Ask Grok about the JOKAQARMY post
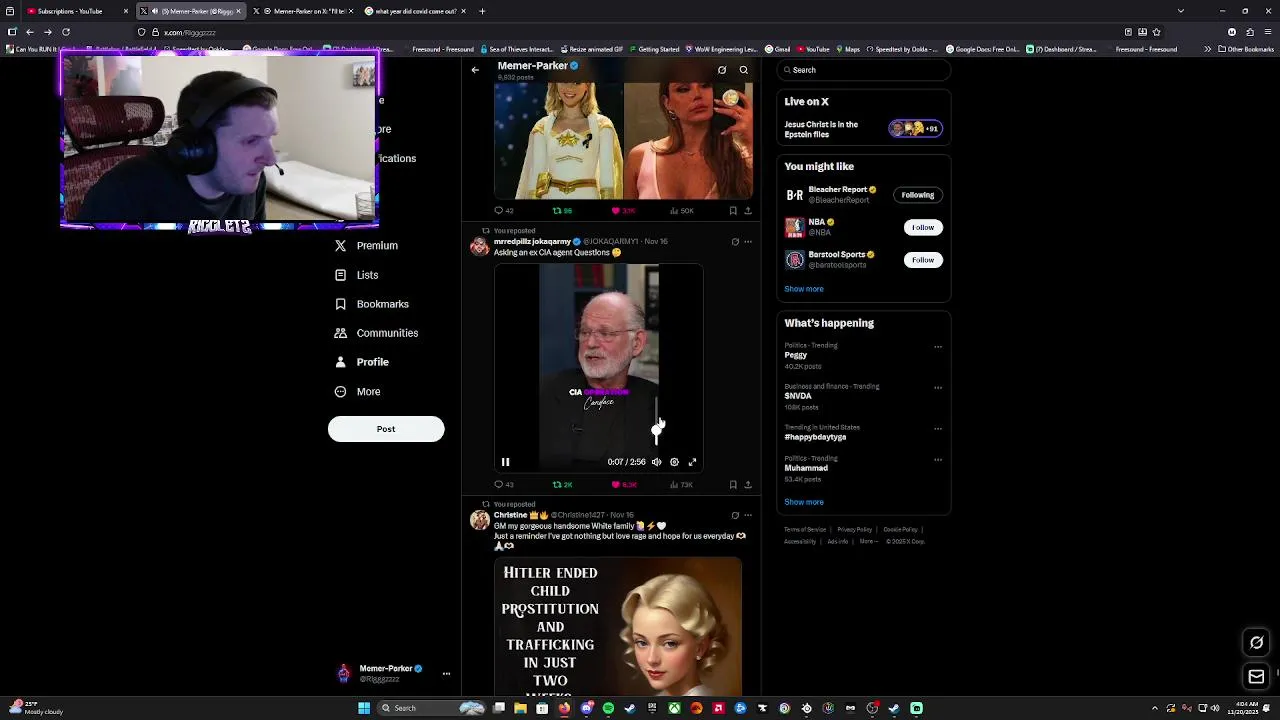The height and width of the screenshot is (720, 1280). tap(735, 241)
